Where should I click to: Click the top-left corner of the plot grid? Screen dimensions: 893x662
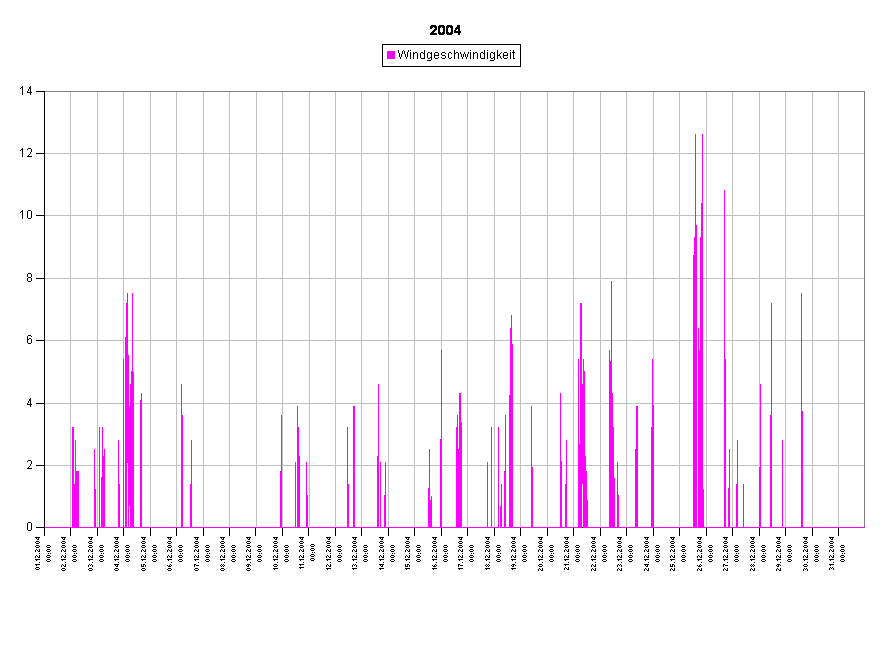click(45, 92)
